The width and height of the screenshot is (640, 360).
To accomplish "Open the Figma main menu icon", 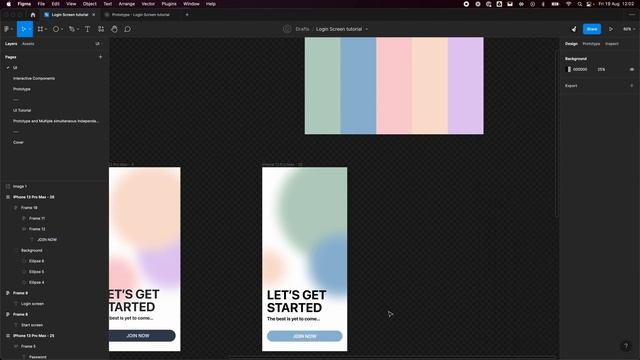I will 8,29.
